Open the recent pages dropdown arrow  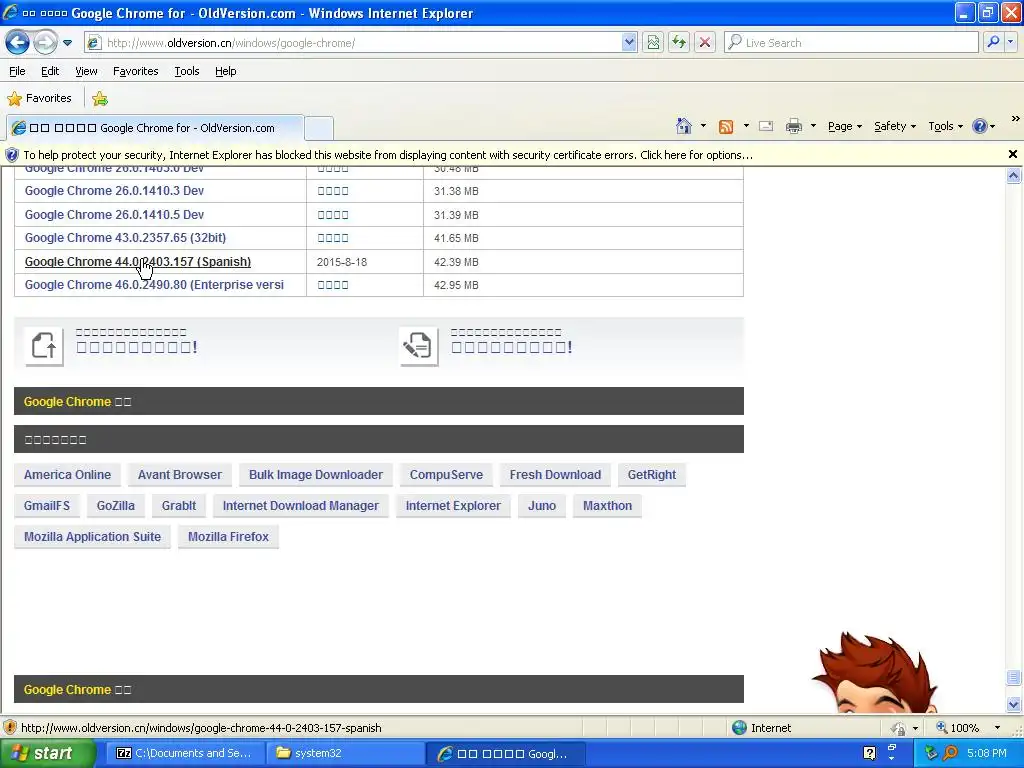[x=67, y=43]
